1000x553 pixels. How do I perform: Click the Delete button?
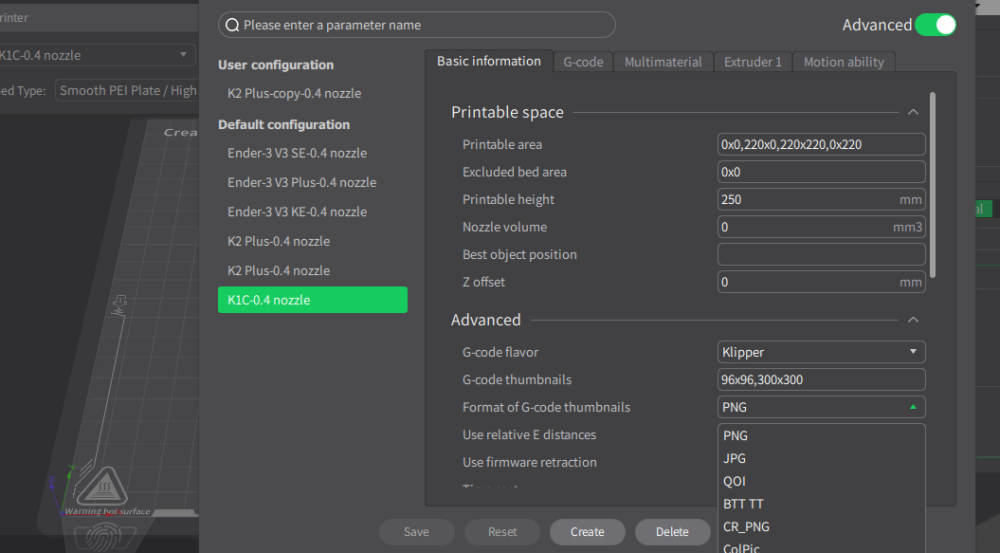pos(672,532)
